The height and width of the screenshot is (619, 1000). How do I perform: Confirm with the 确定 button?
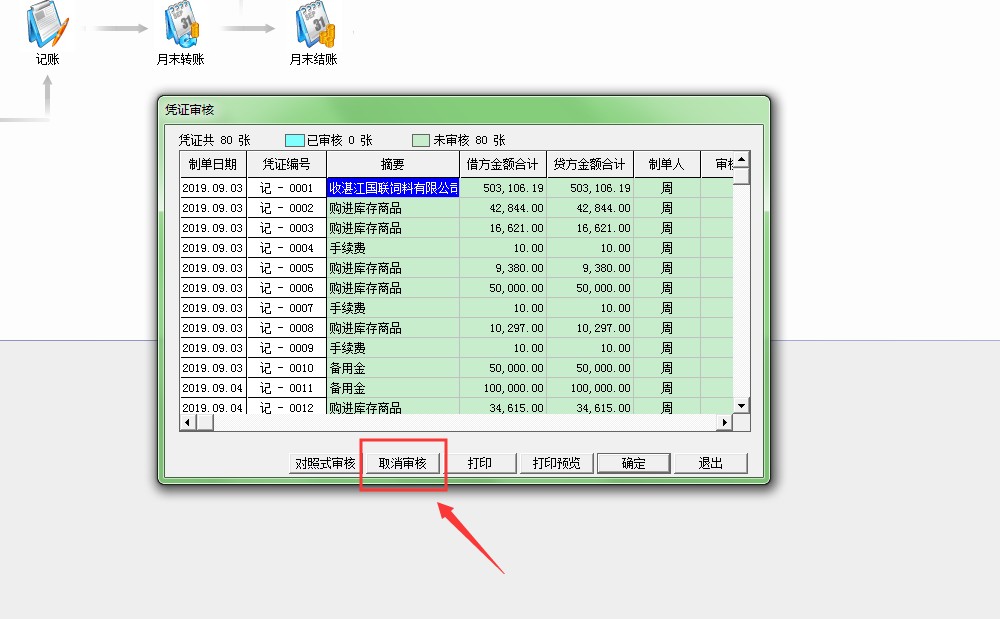pyautogui.click(x=634, y=463)
